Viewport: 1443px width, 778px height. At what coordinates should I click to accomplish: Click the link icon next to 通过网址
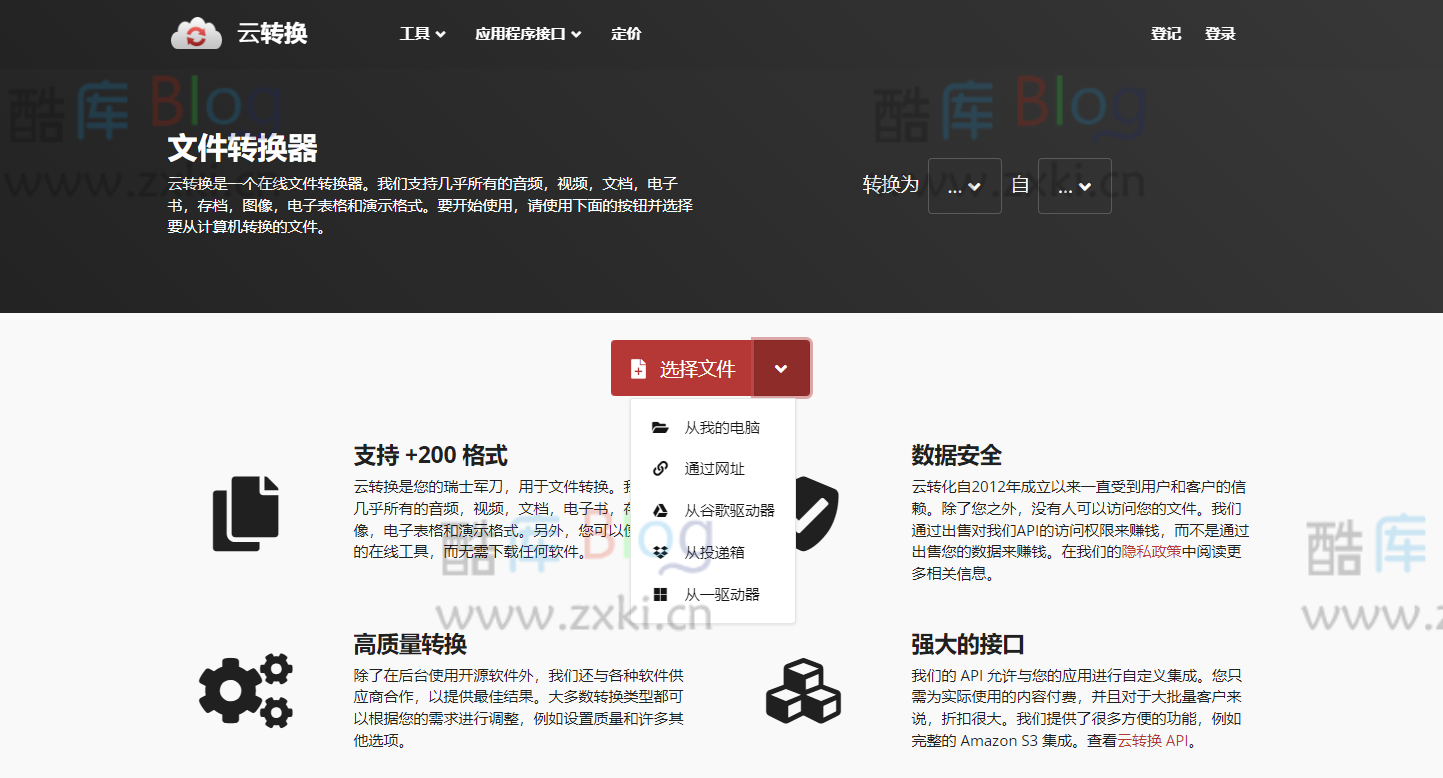(x=659, y=468)
